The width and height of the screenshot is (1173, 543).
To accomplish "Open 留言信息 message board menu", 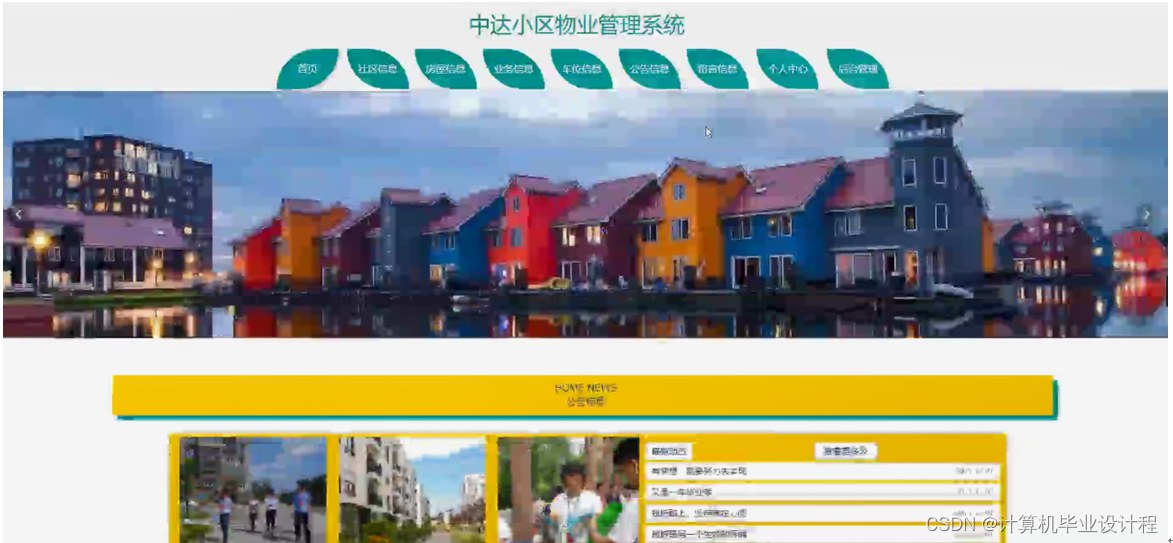I will 717,69.
